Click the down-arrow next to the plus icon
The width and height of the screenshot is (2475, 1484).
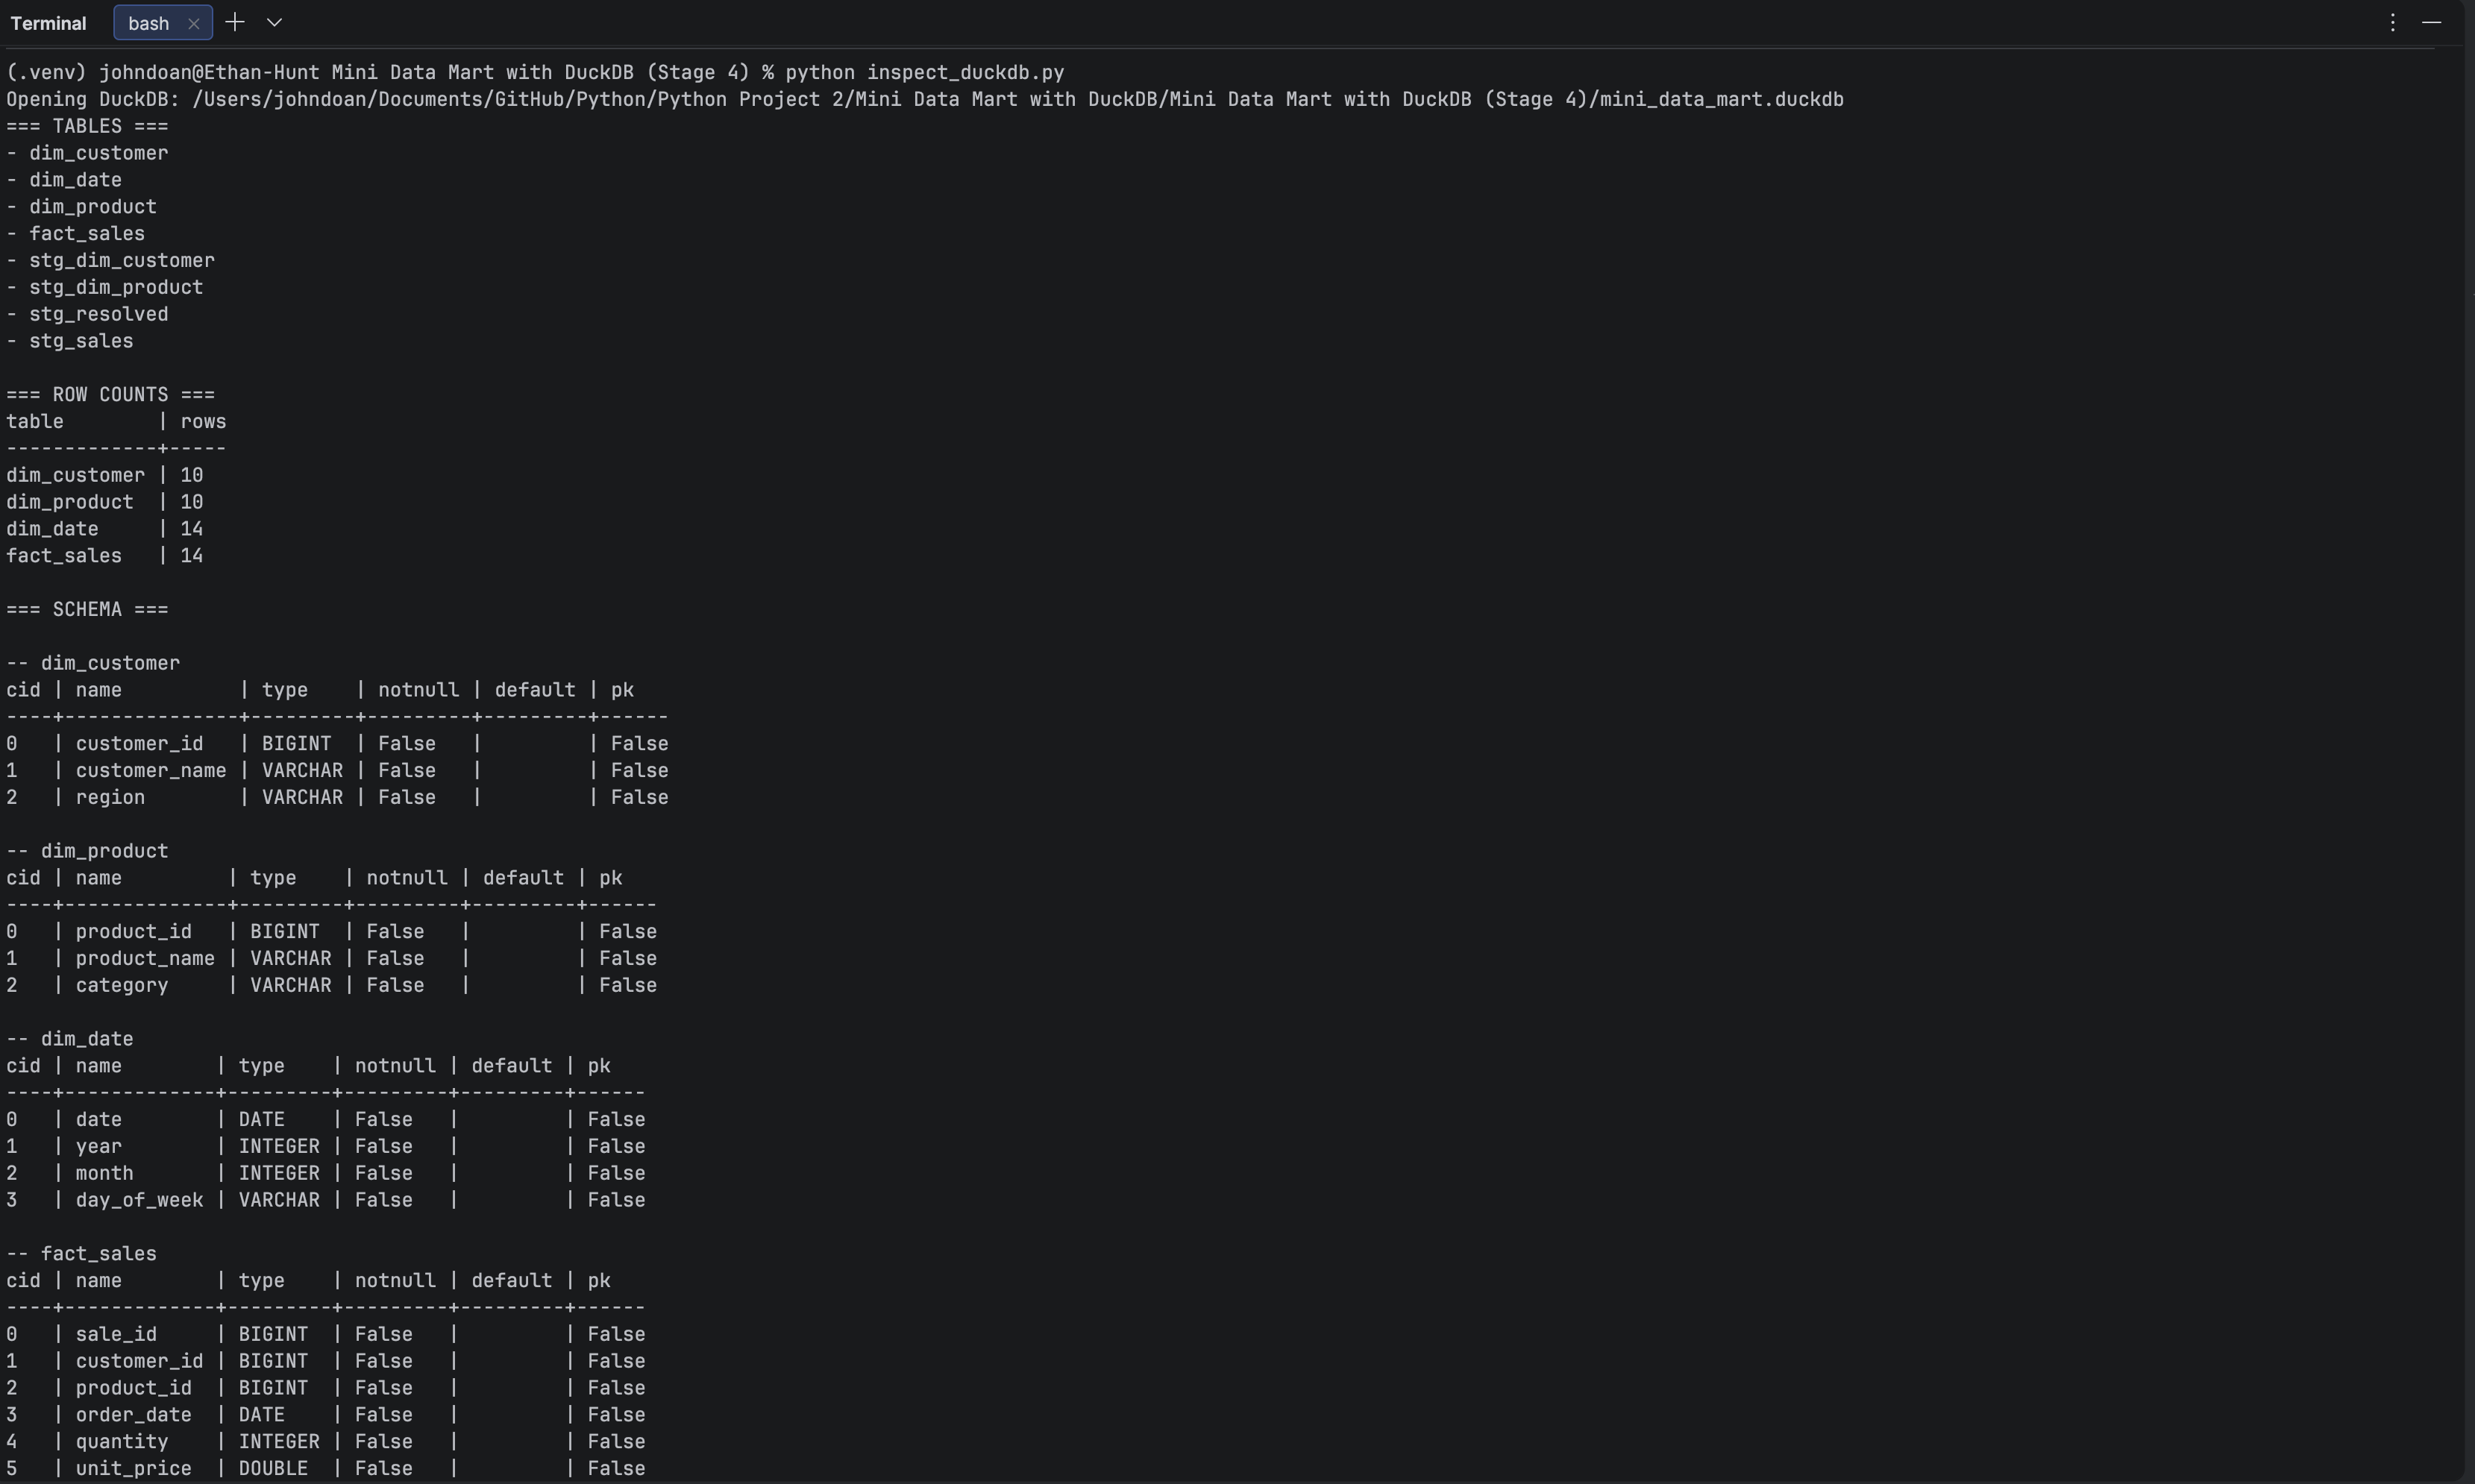pos(275,22)
